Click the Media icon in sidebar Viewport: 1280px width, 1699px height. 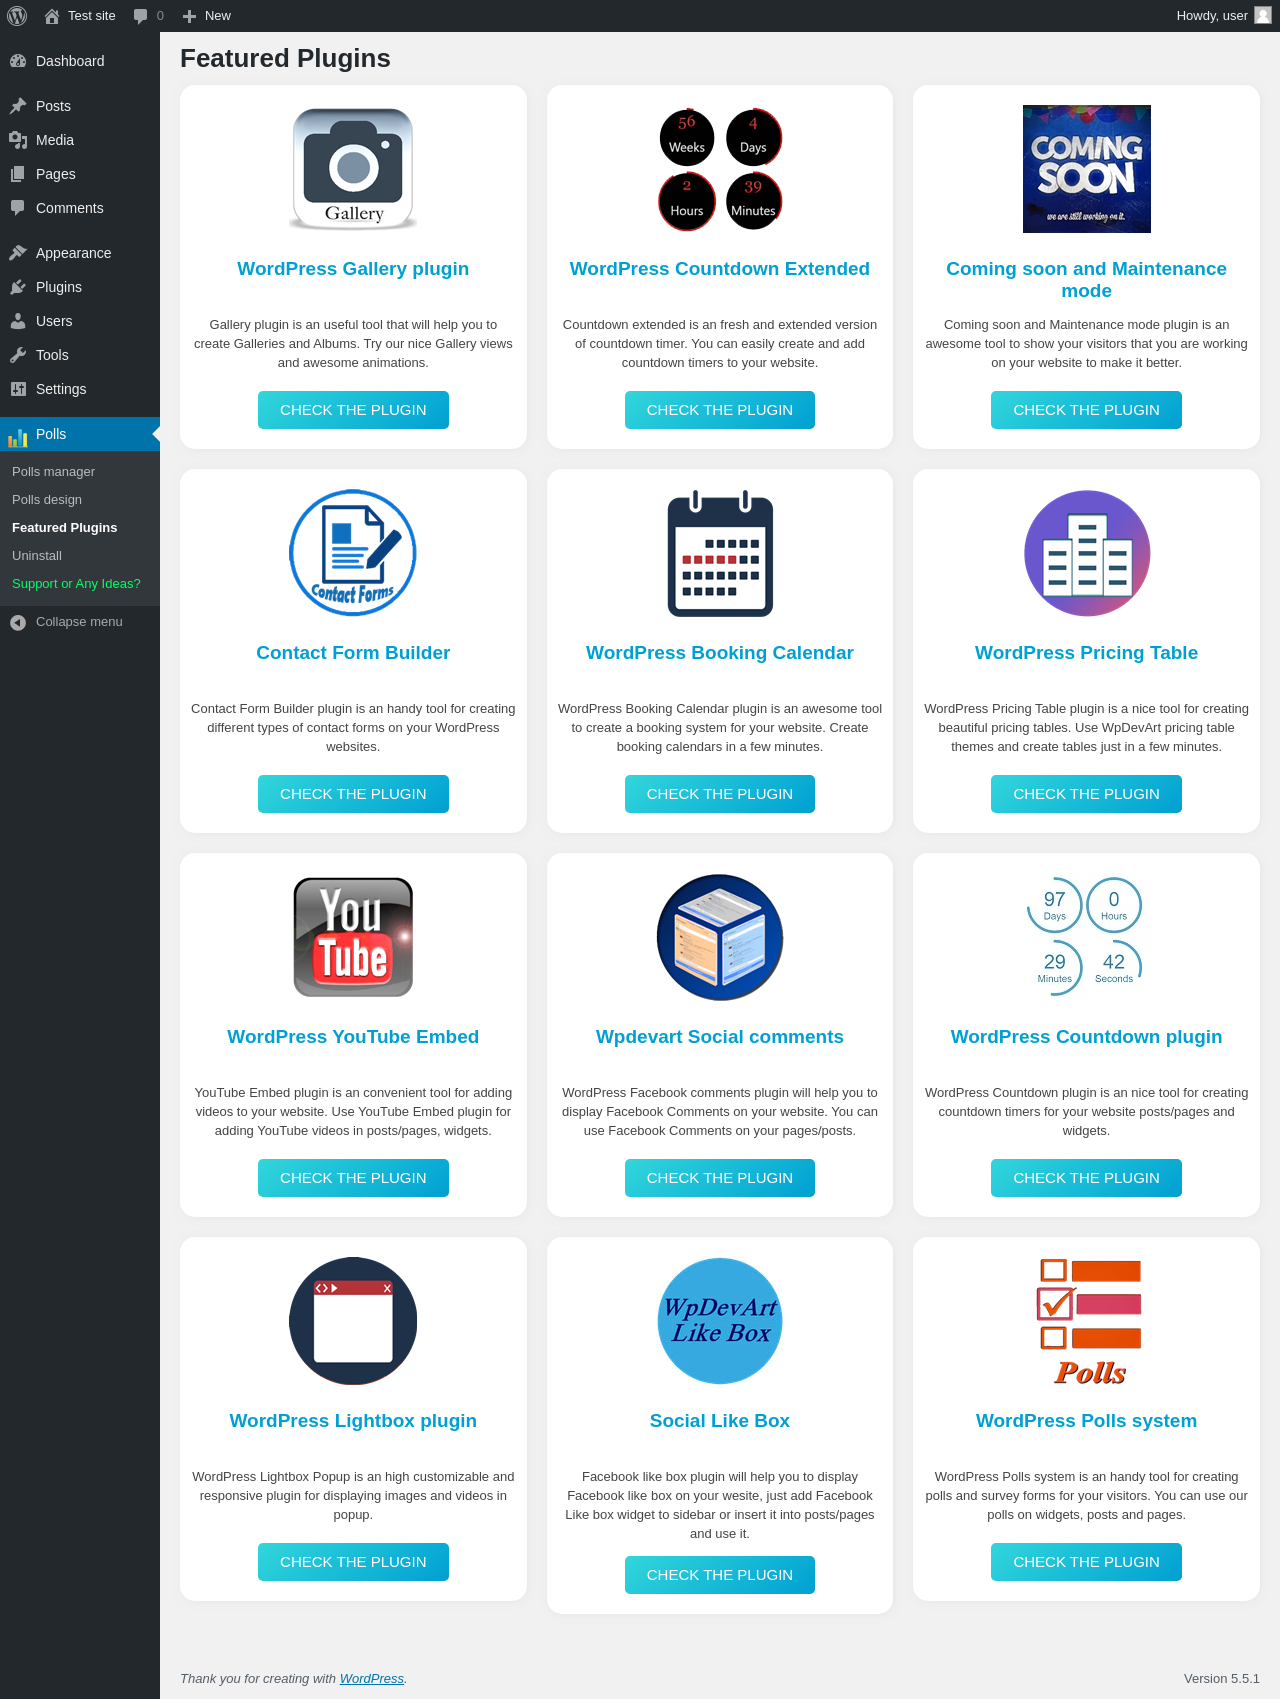[18, 140]
